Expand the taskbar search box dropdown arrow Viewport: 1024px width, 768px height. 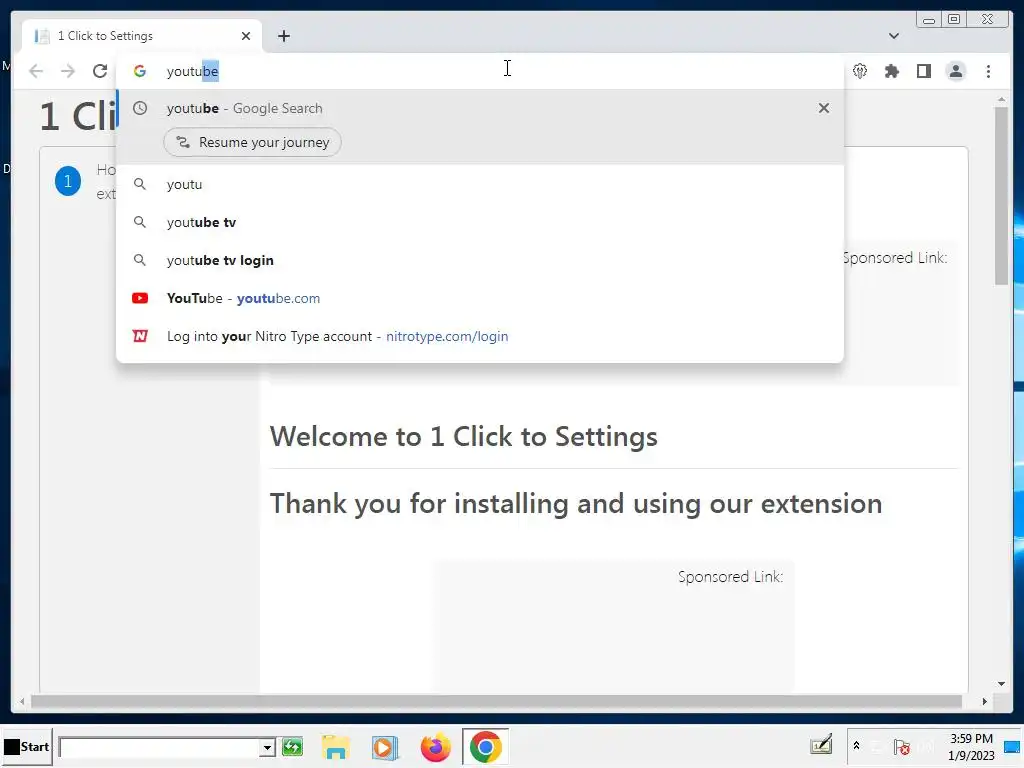pyautogui.click(x=266, y=747)
